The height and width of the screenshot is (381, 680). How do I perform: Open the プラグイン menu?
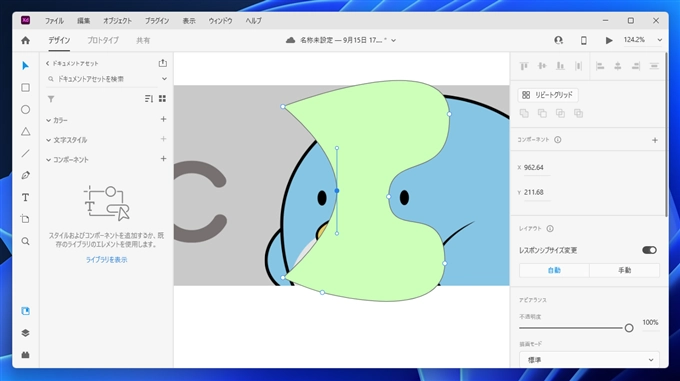pyautogui.click(x=157, y=21)
